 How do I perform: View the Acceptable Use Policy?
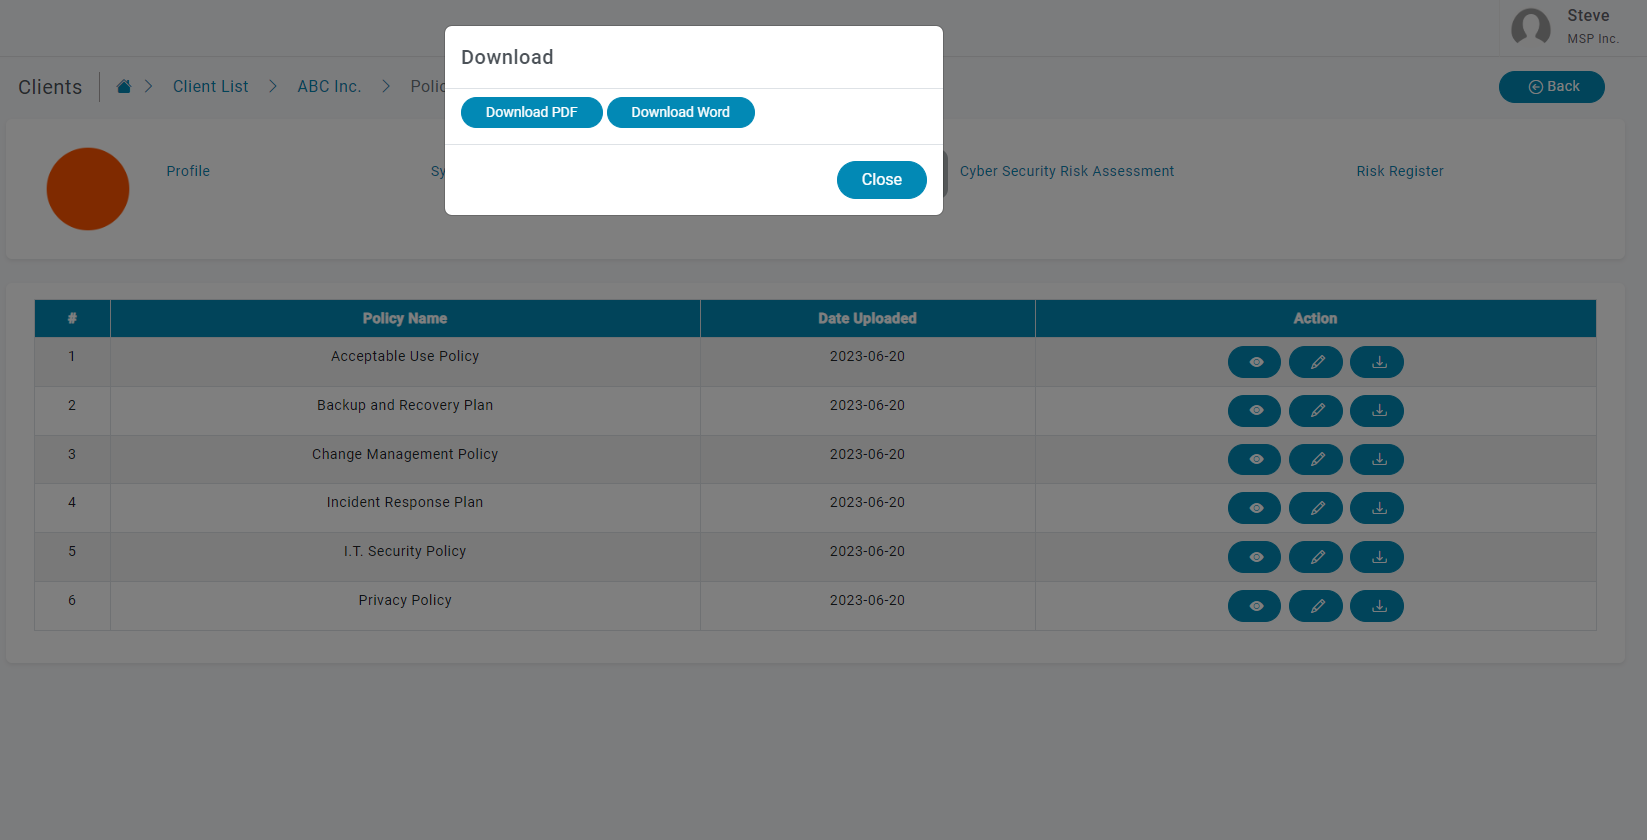[1254, 362]
